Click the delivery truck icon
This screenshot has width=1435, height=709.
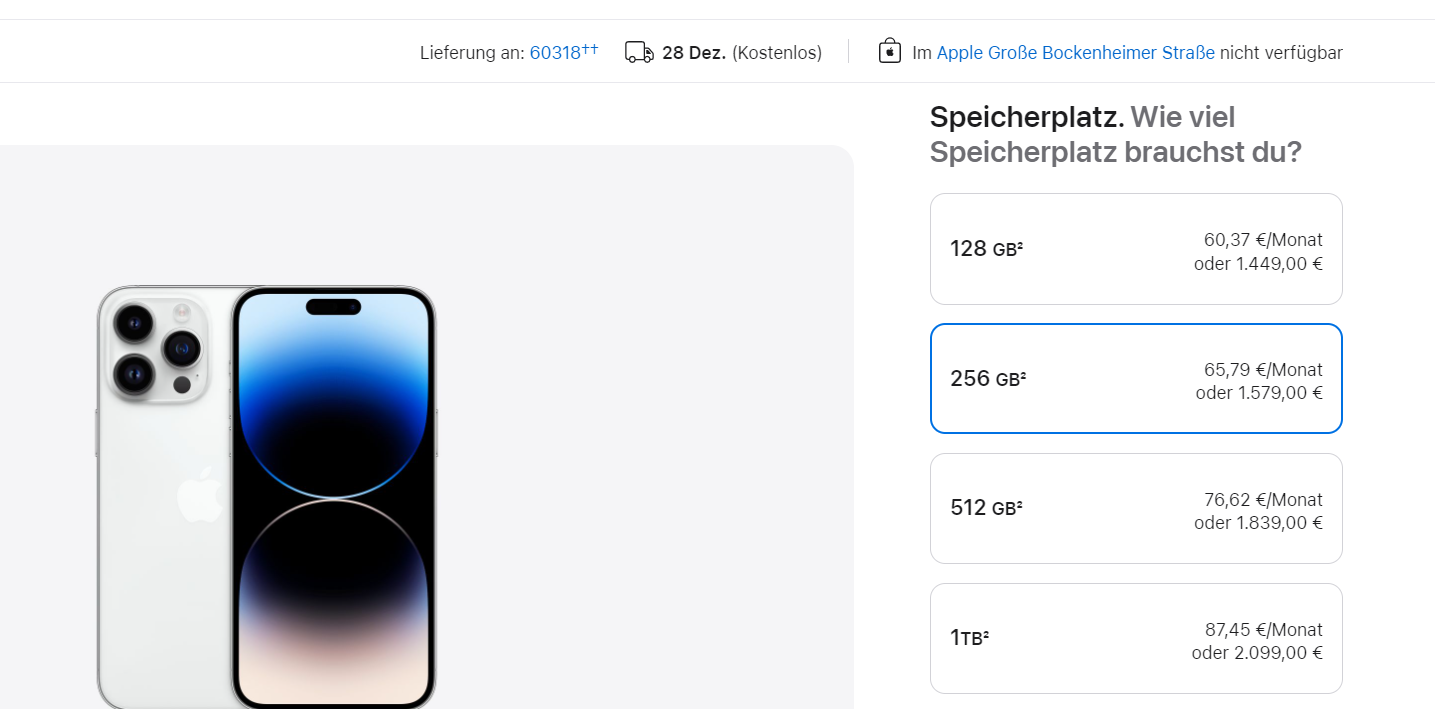(x=639, y=52)
